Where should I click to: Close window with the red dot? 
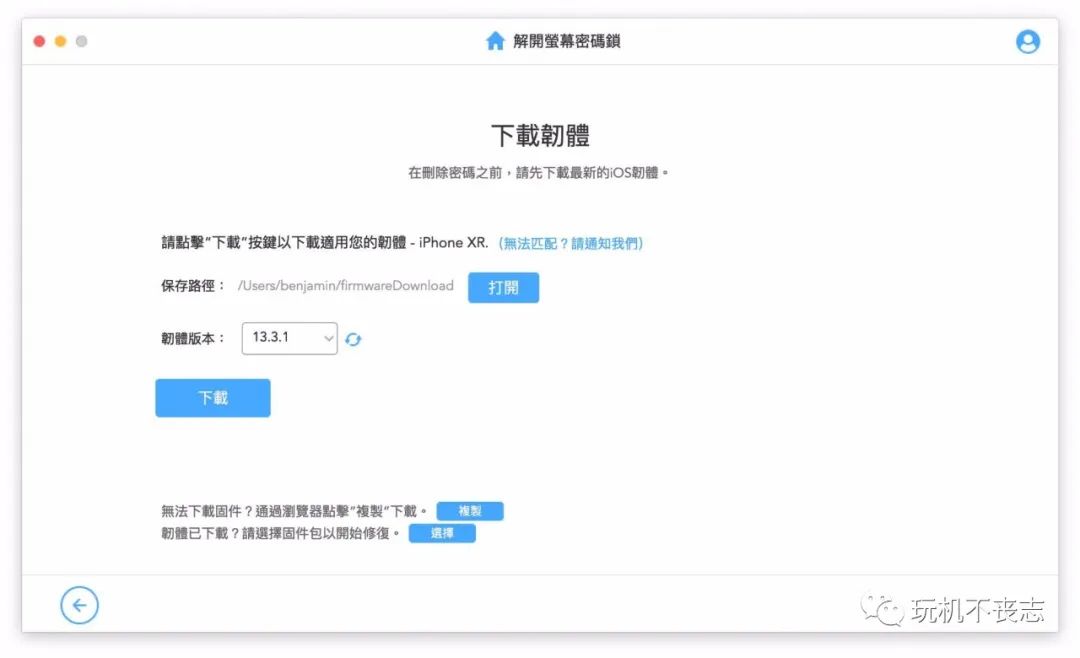click(39, 41)
